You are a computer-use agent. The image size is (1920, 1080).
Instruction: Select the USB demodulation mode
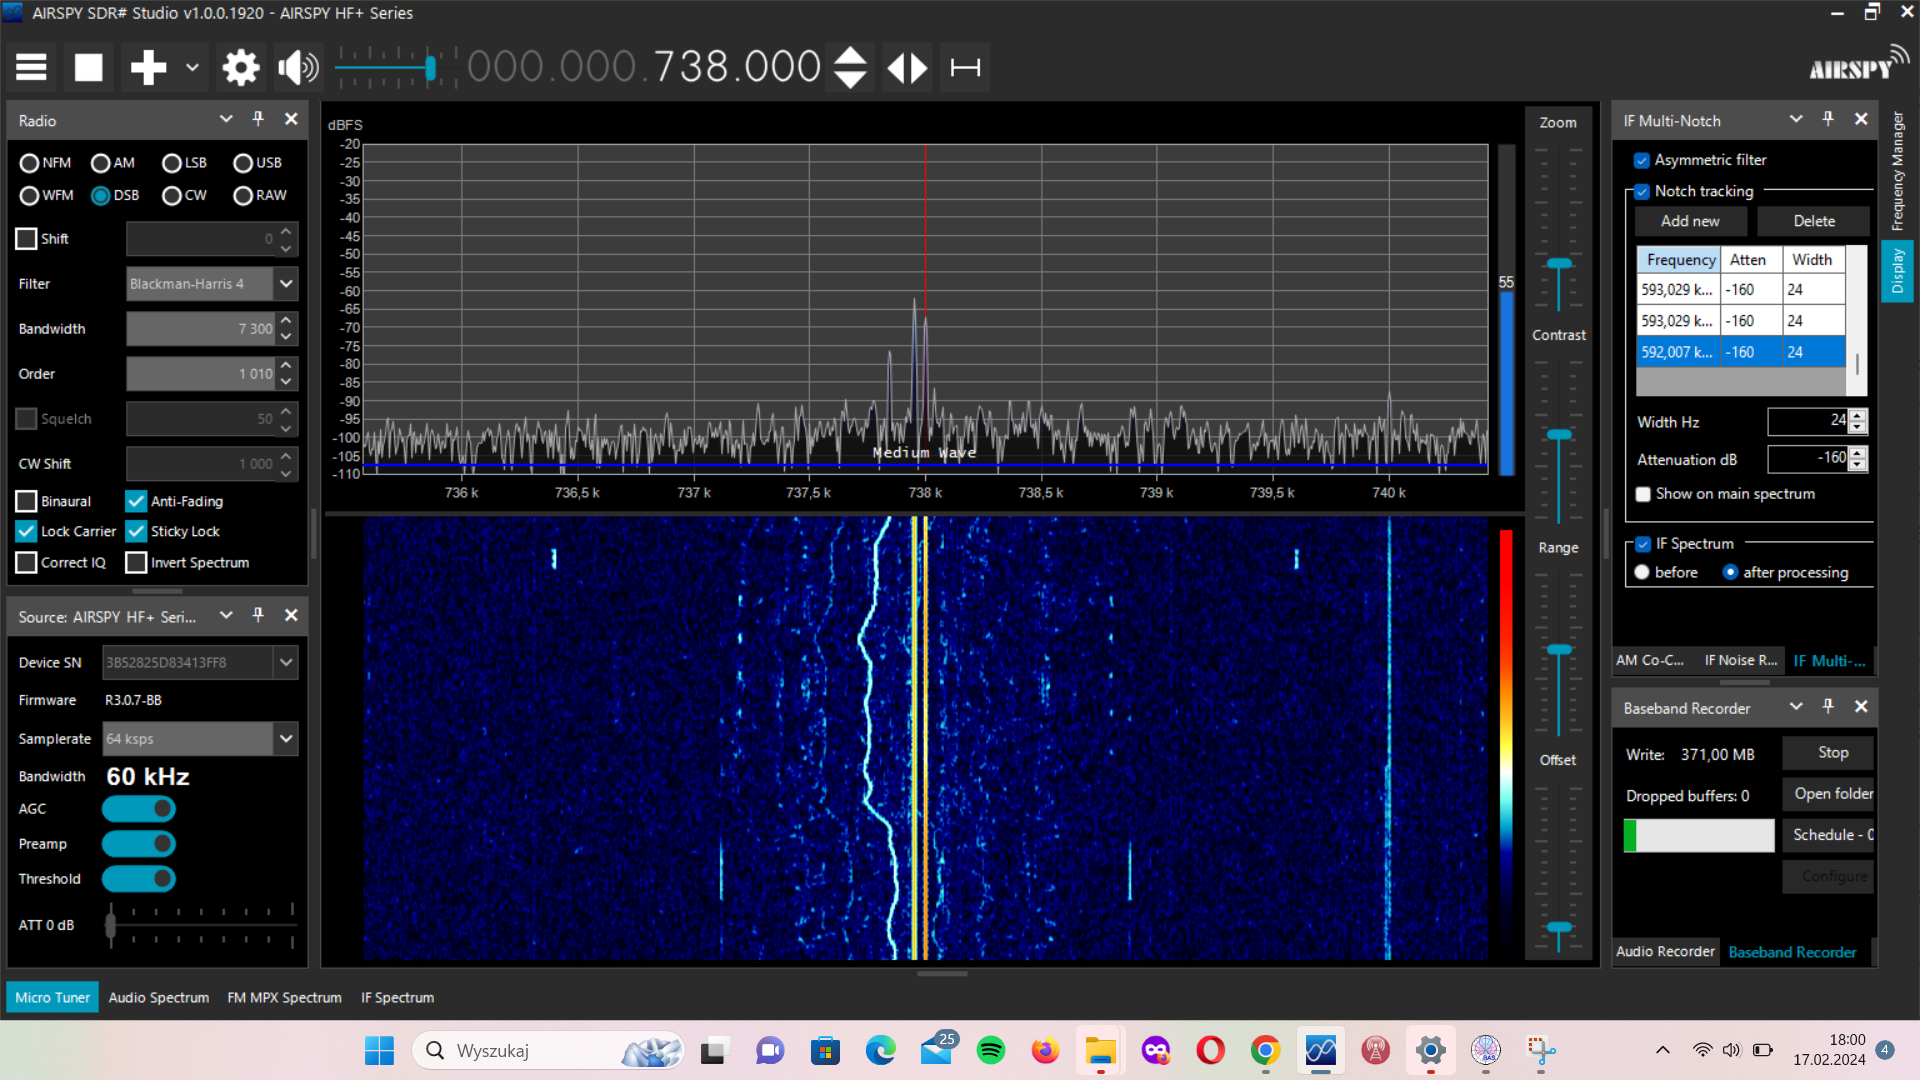click(243, 163)
